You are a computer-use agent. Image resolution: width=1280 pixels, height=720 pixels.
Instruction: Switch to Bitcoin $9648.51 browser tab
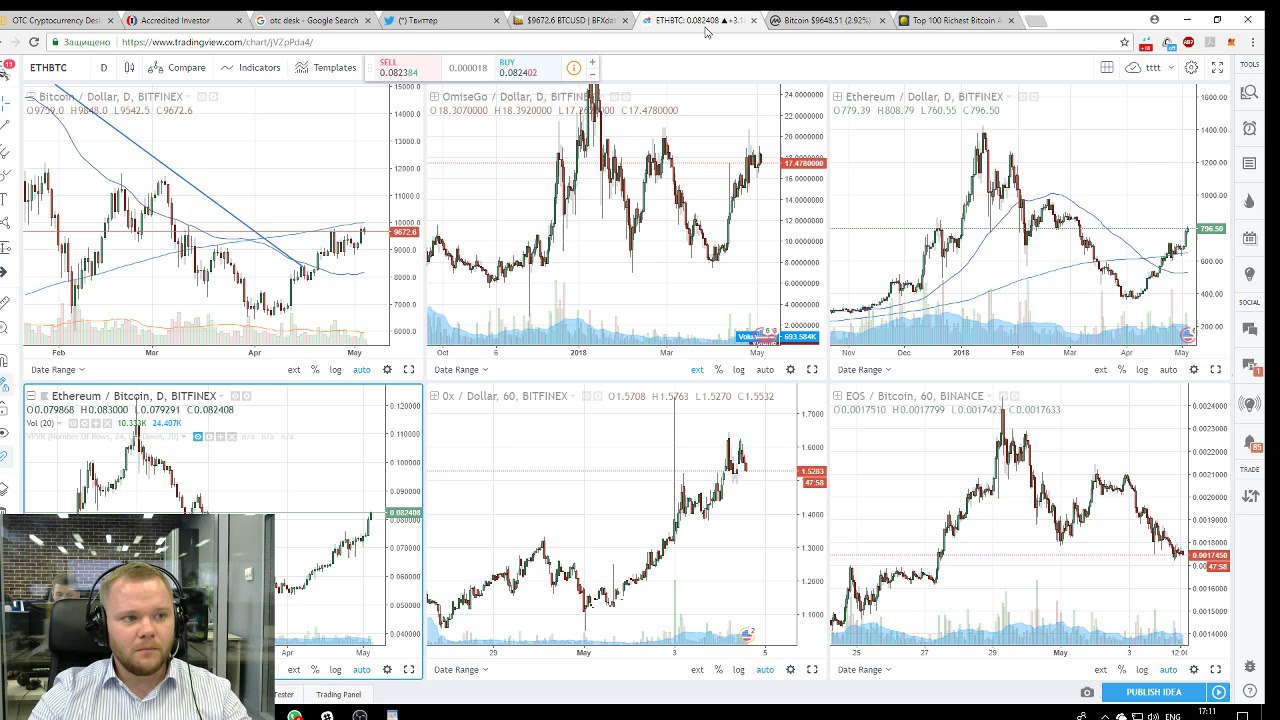coord(827,20)
